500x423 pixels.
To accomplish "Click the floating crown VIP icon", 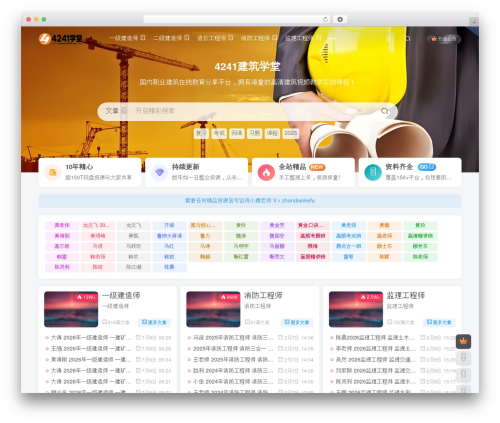I will [x=463, y=341].
